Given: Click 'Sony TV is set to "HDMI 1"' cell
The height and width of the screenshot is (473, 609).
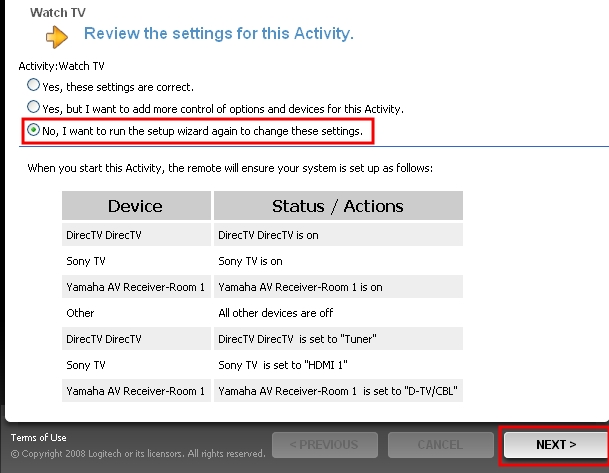Looking at the screenshot, I should click(x=338, y=365).
